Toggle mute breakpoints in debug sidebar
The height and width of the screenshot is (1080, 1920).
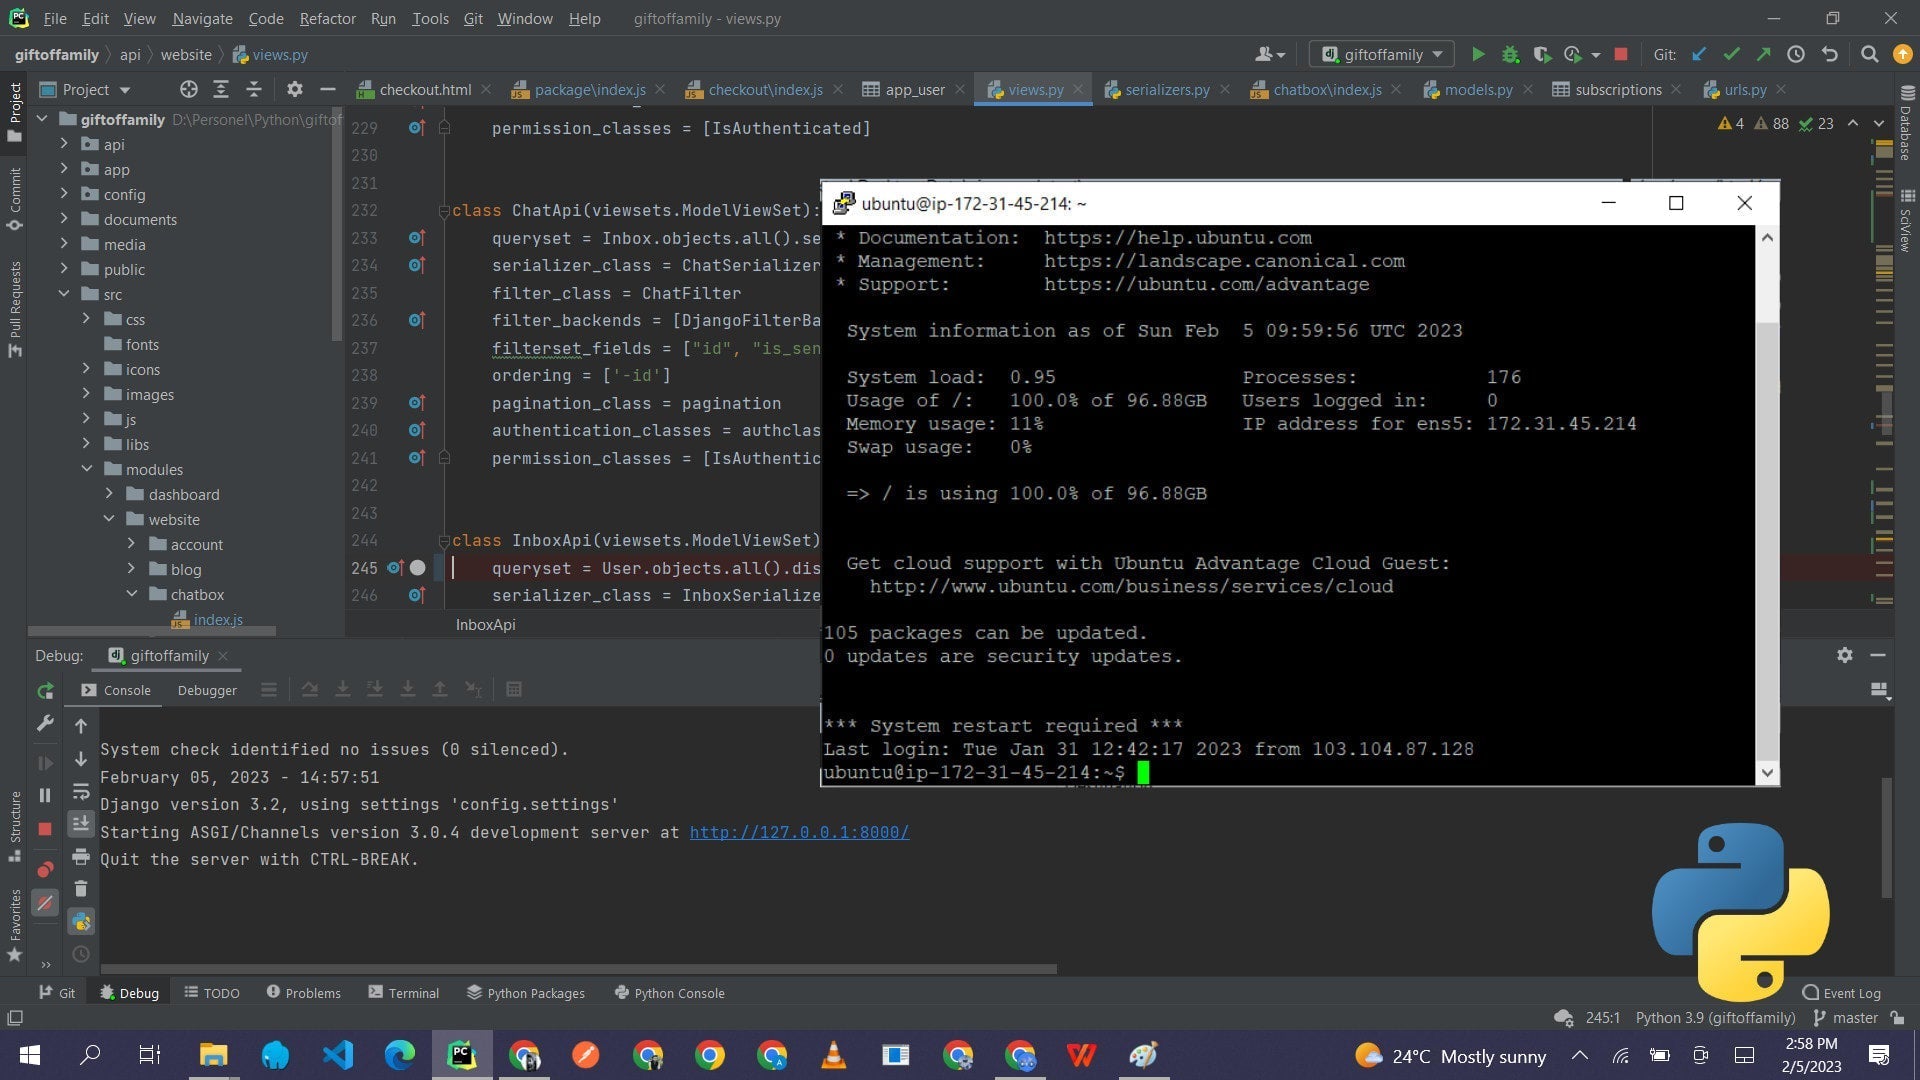pyautogui.click(x=45, y=903)
